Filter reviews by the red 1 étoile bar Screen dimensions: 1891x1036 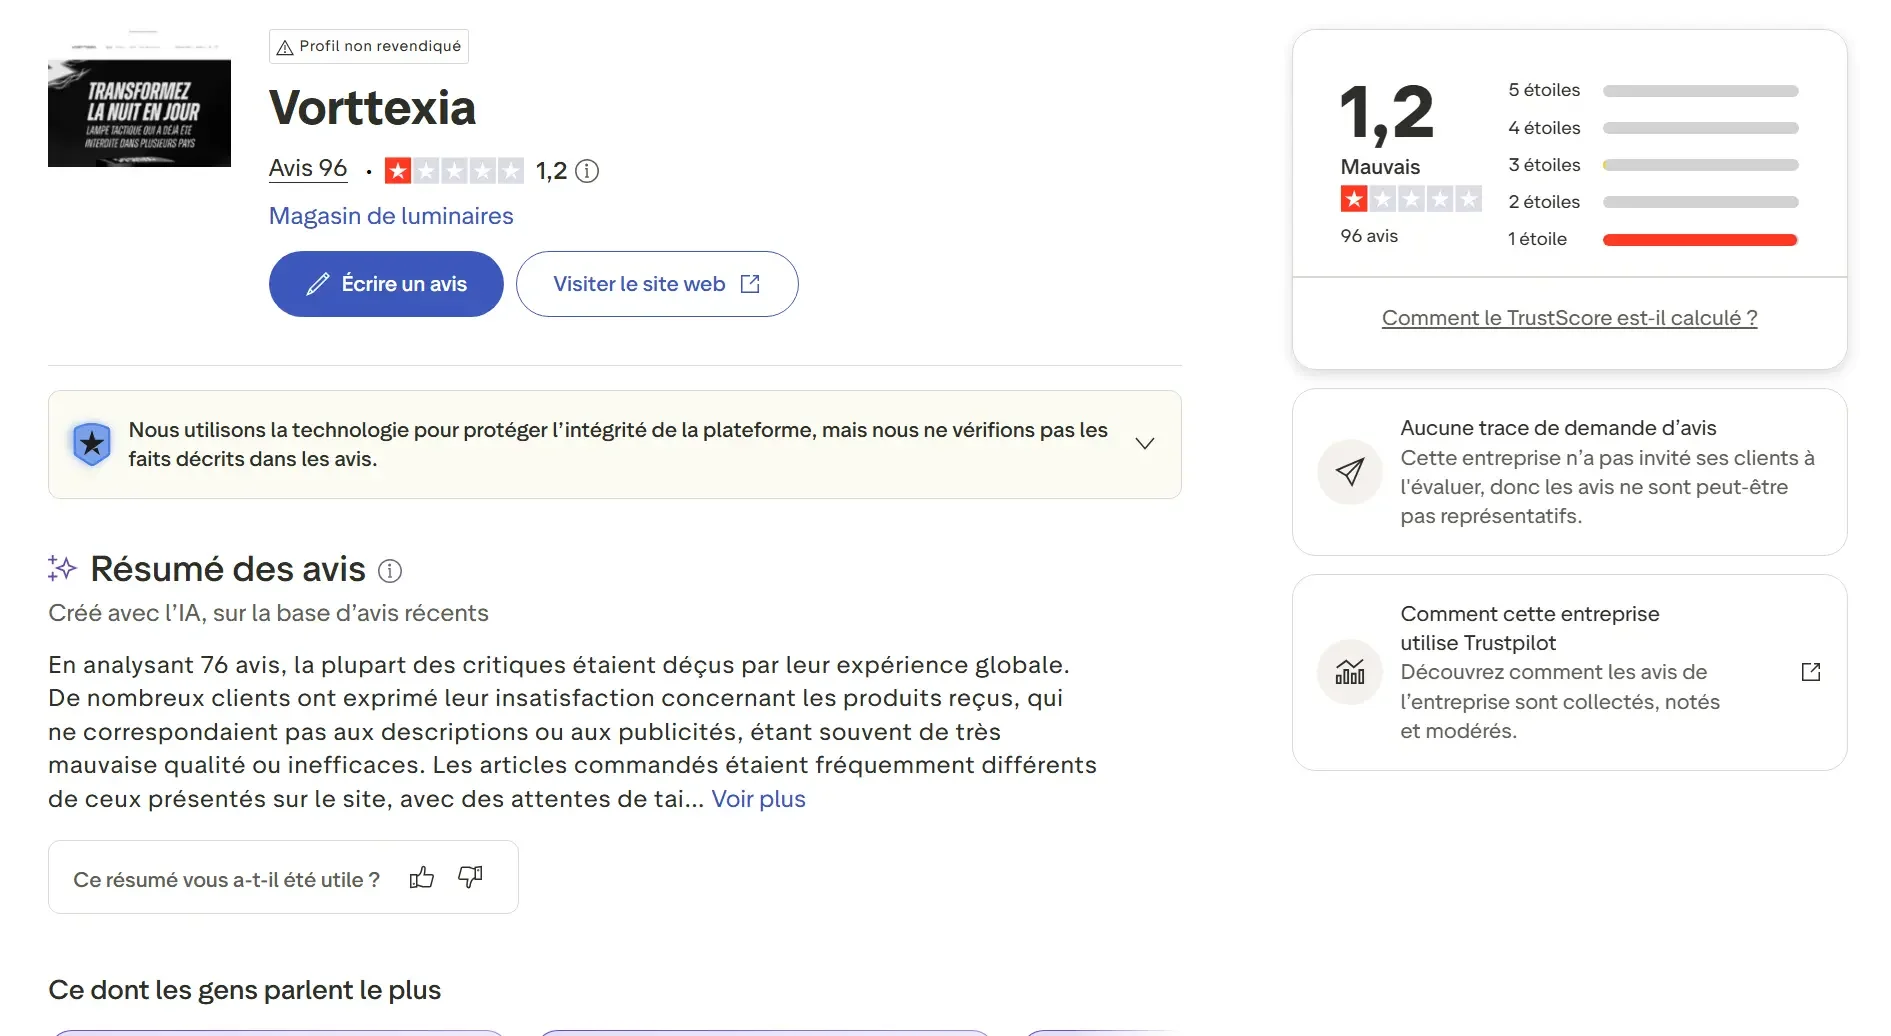[1700, 240]
